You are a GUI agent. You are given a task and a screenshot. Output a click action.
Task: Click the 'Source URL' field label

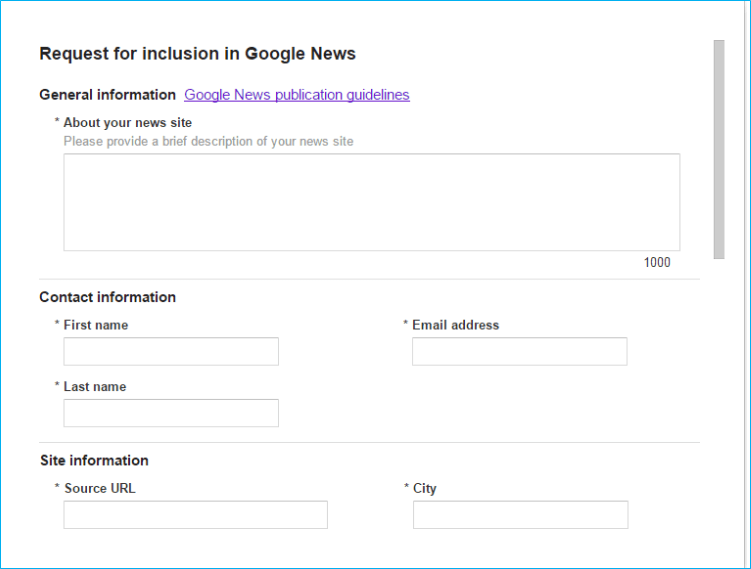coord(99,489)
